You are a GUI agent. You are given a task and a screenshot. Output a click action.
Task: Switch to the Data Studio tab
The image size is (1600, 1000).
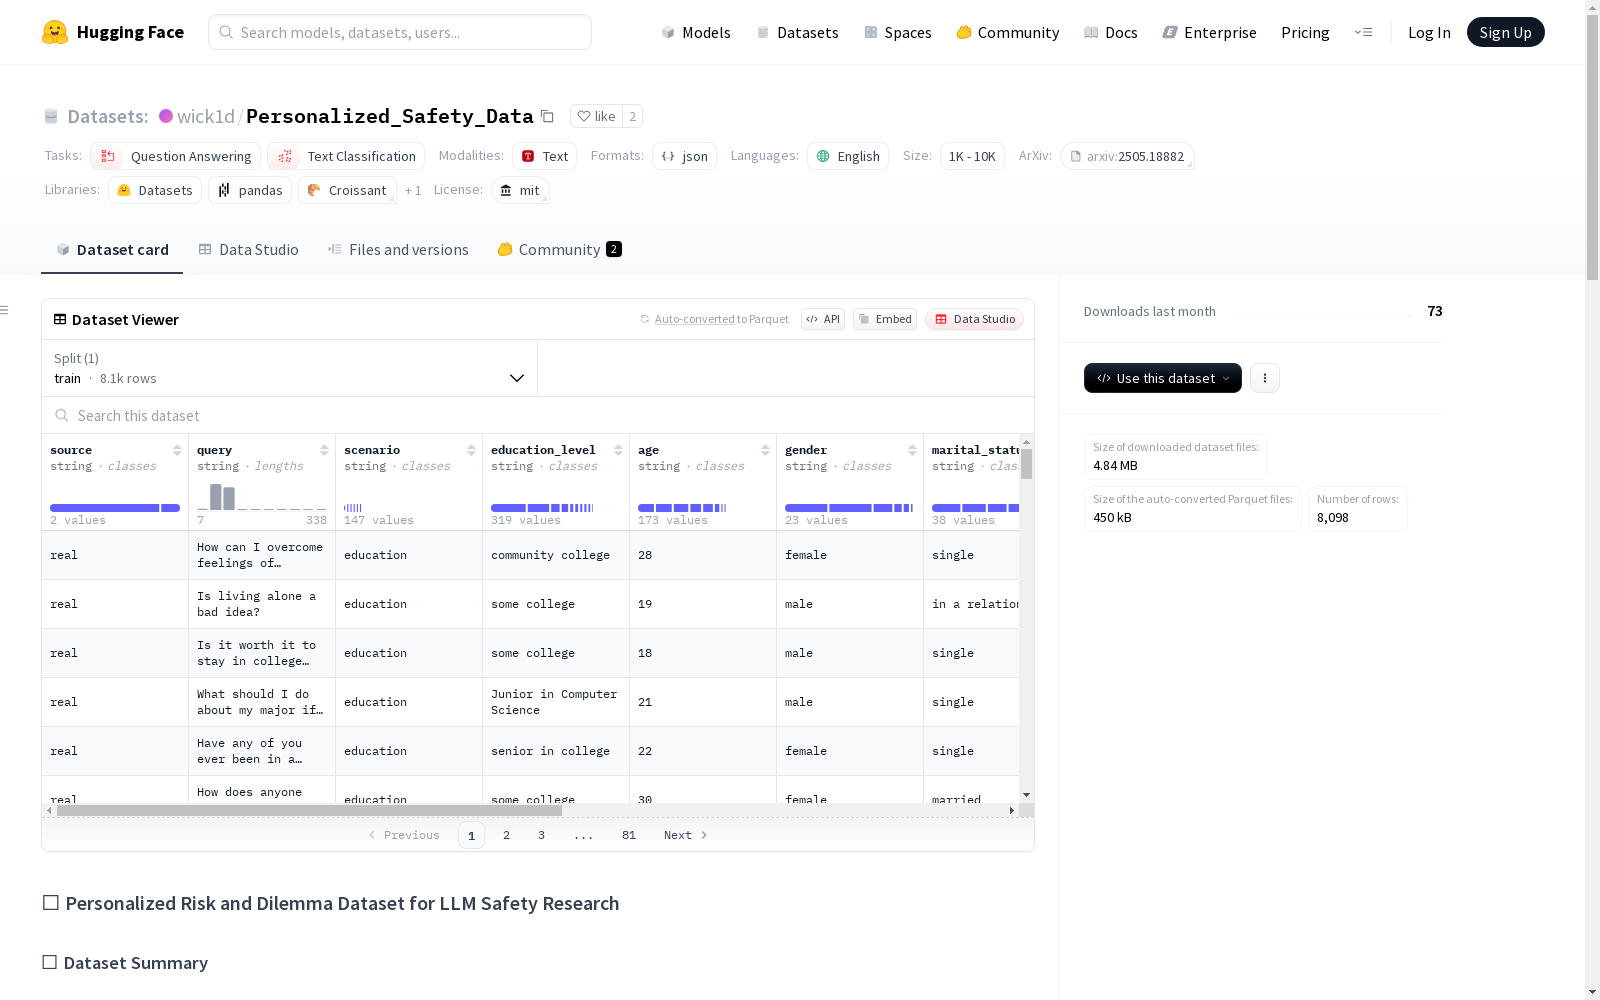pos(248,249)
